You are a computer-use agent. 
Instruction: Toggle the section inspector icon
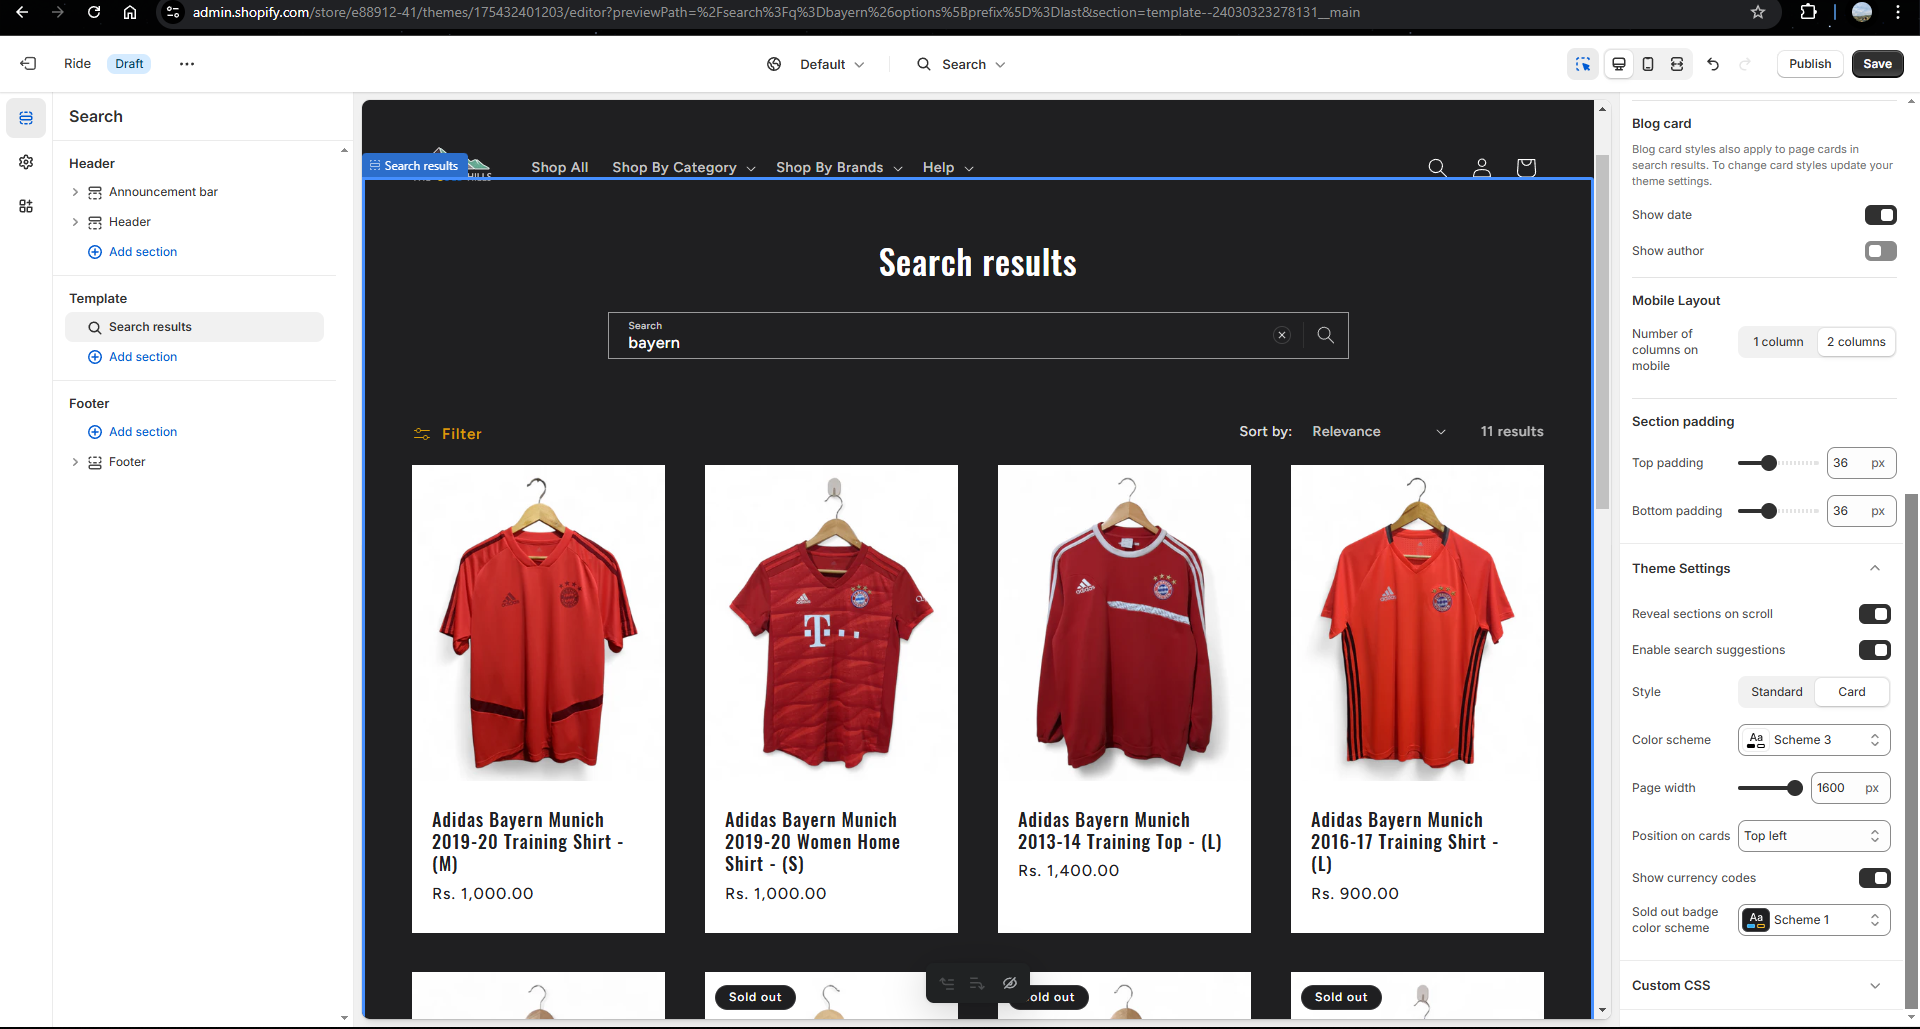click(1583, 64)
